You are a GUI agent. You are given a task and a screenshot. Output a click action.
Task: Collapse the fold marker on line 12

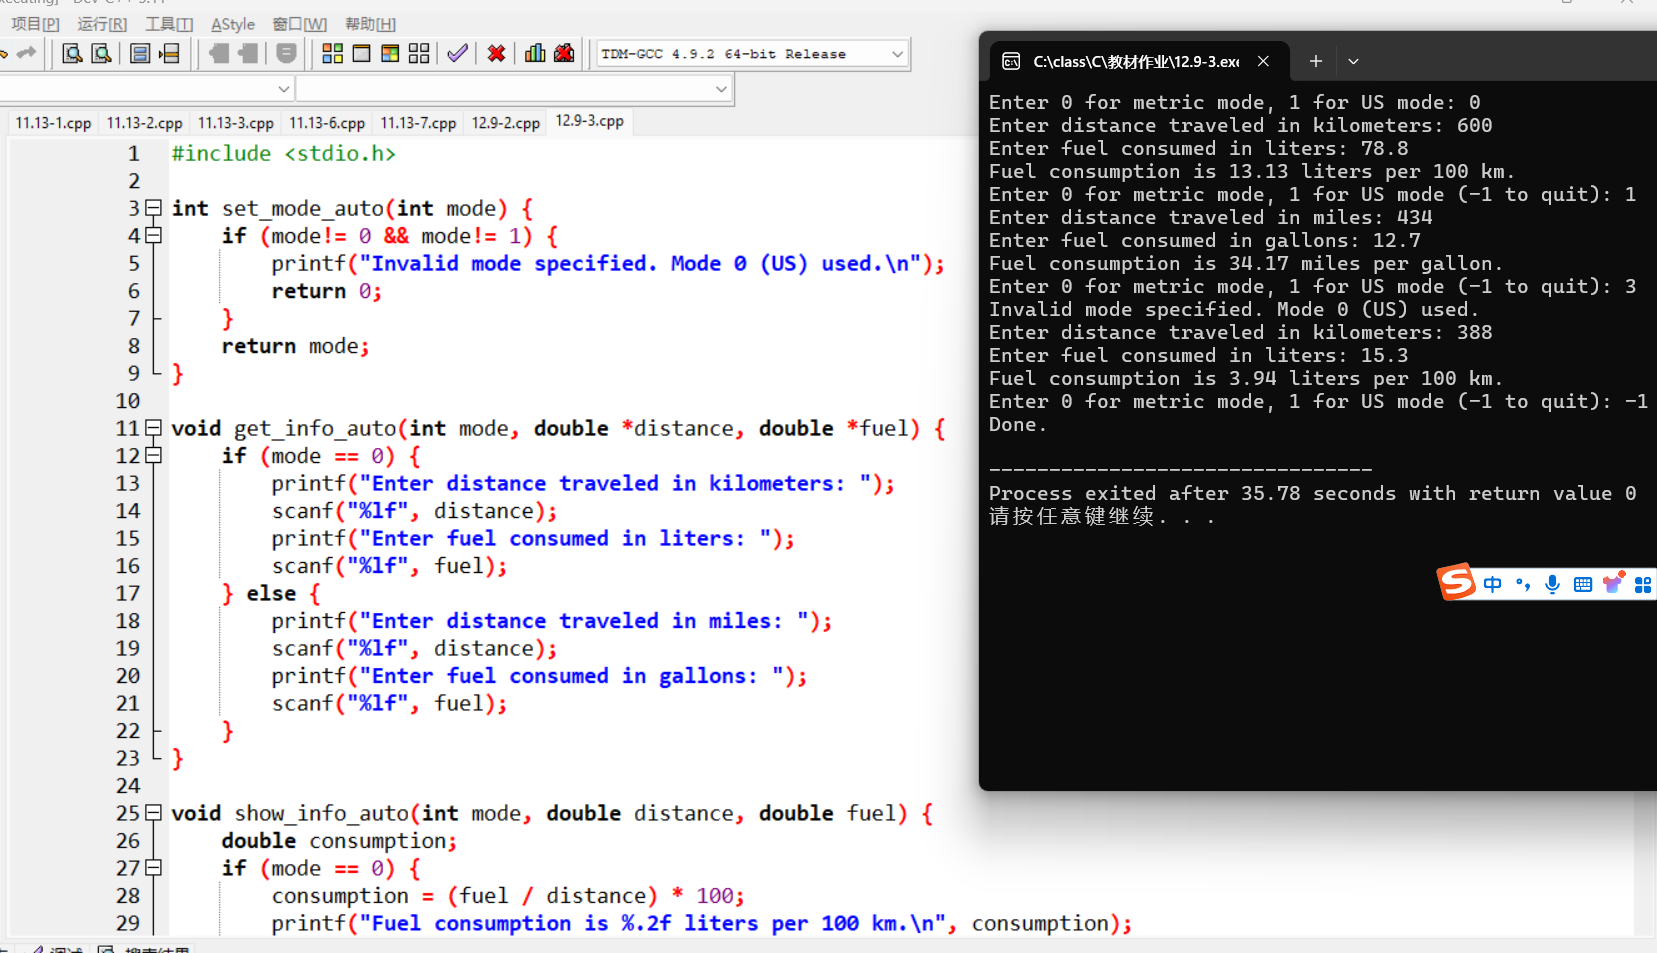click(153, 456)
